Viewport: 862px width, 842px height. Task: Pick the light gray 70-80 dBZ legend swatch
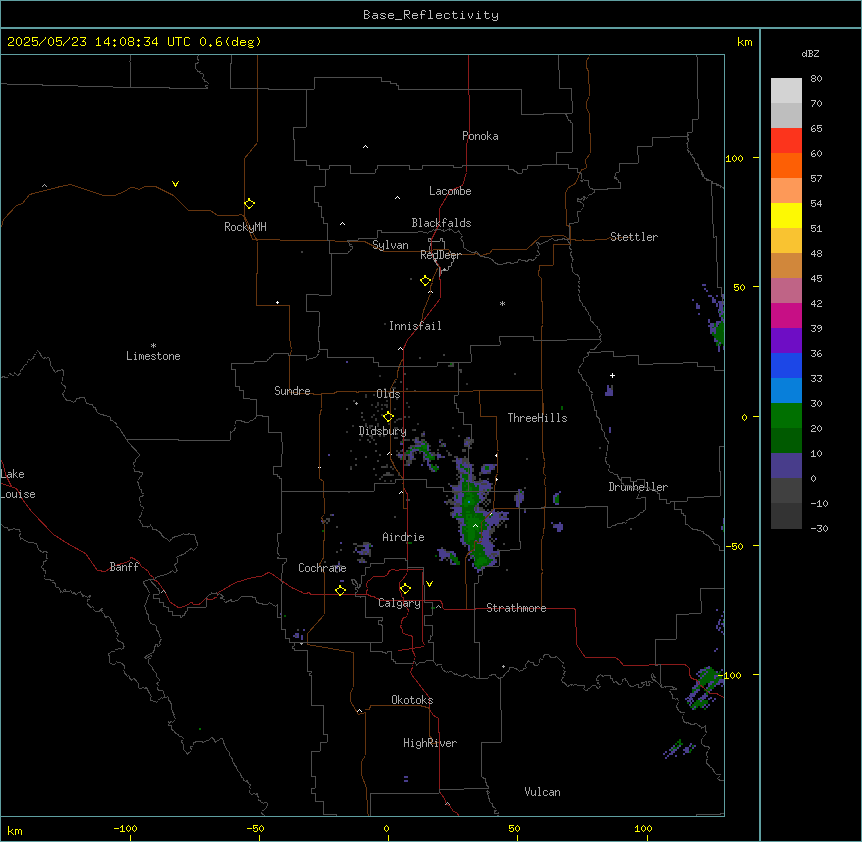click(x=786, y=91)
